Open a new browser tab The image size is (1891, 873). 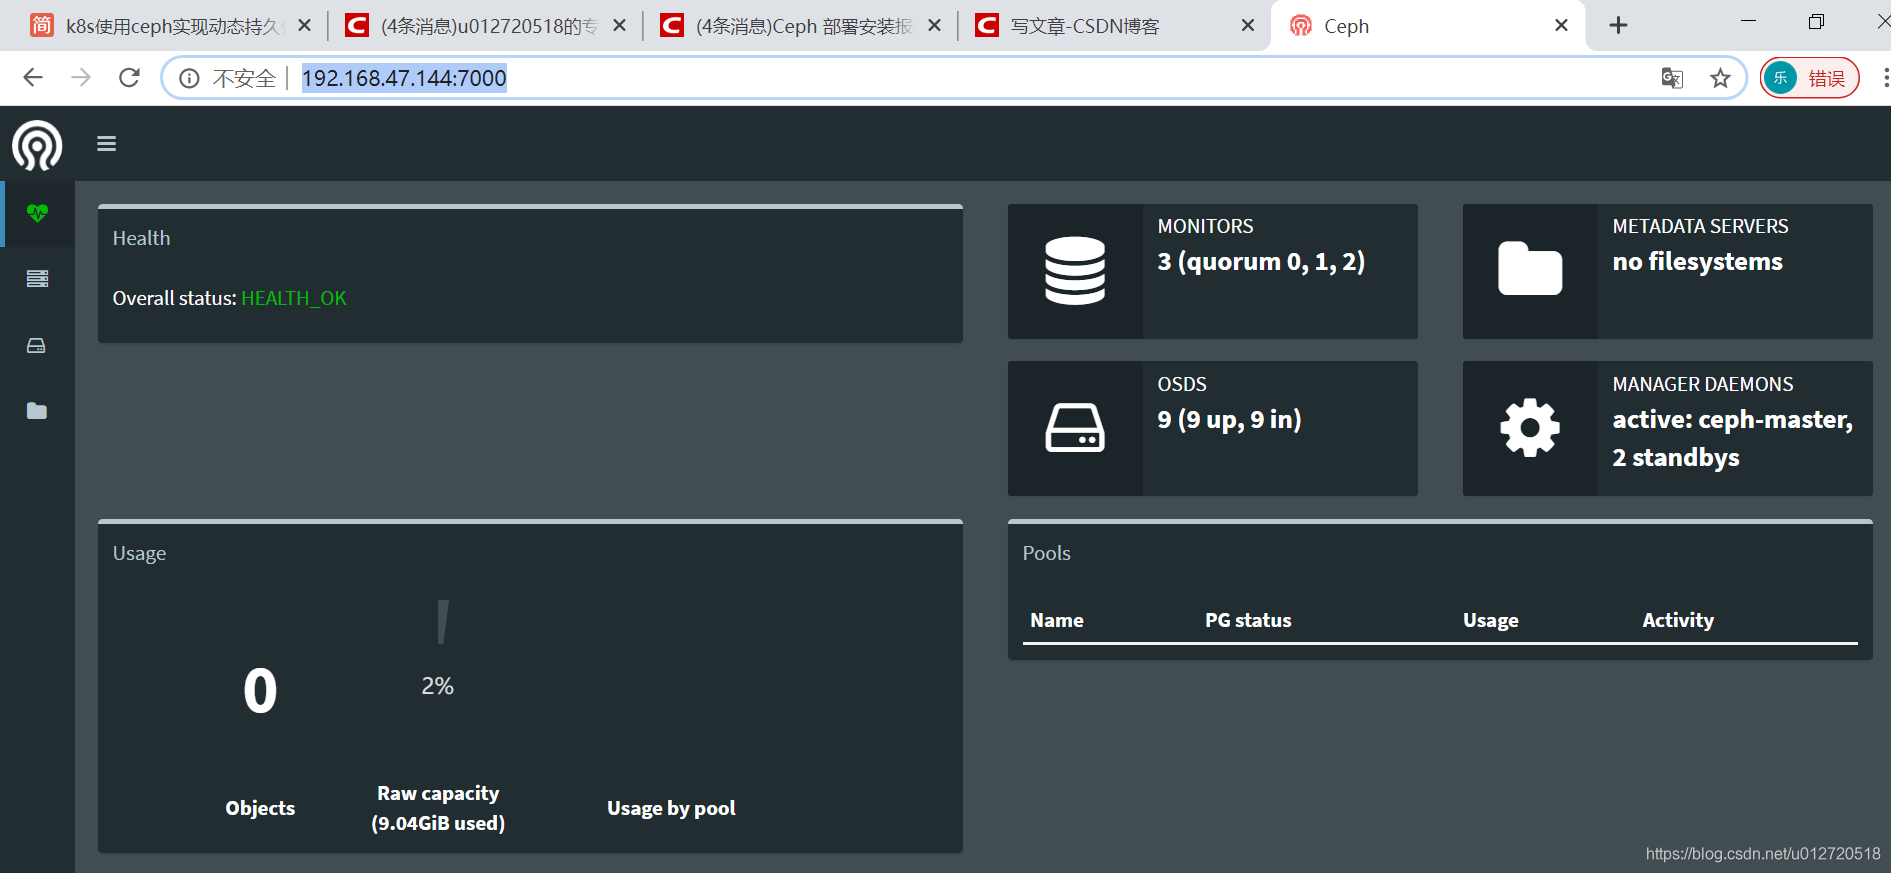(x=1618, y=26)
